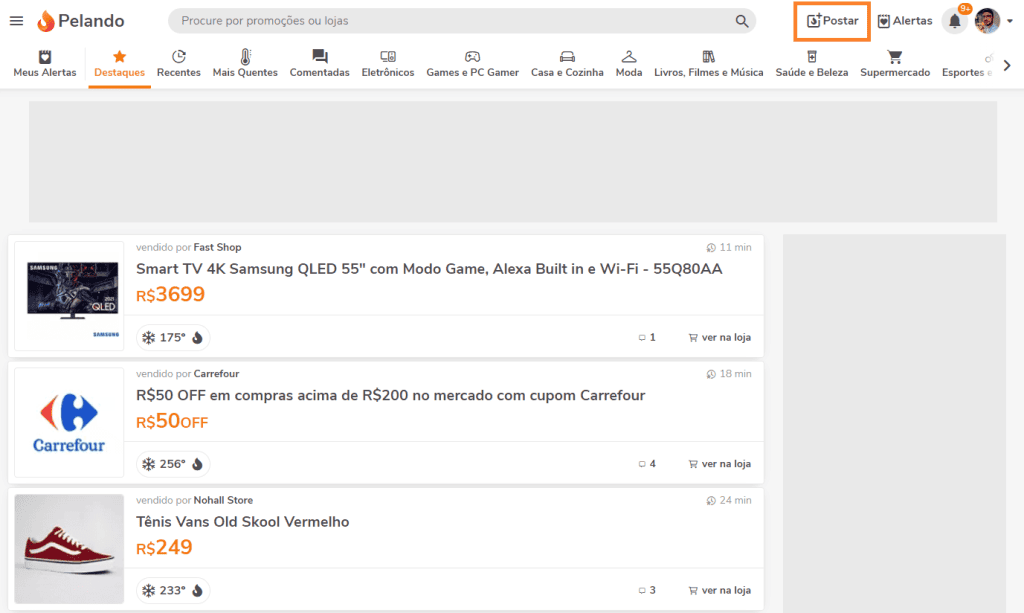1024x613 pixels.
Task: Focus the search promotions input field
Action: click(x=450, y=21)
